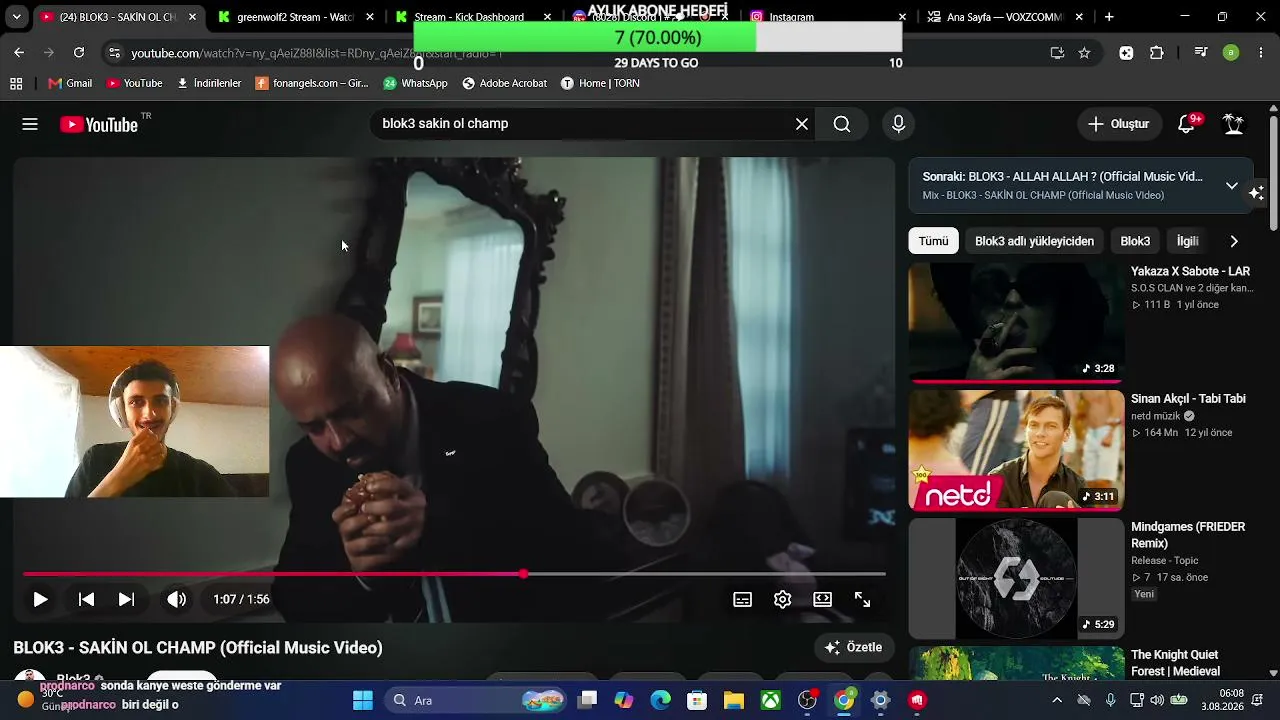
Task: Go back one page in Chrome
Action: coord(19,53)
